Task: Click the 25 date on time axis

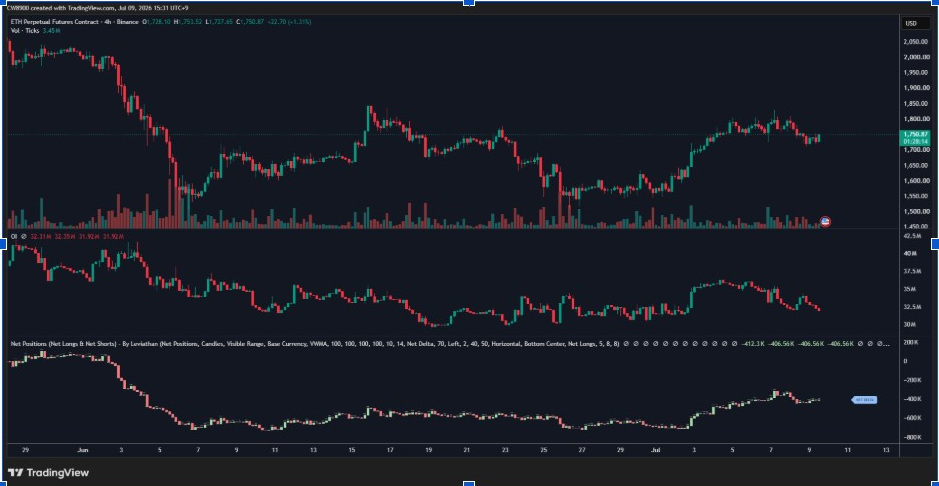Action: [543, 449]
